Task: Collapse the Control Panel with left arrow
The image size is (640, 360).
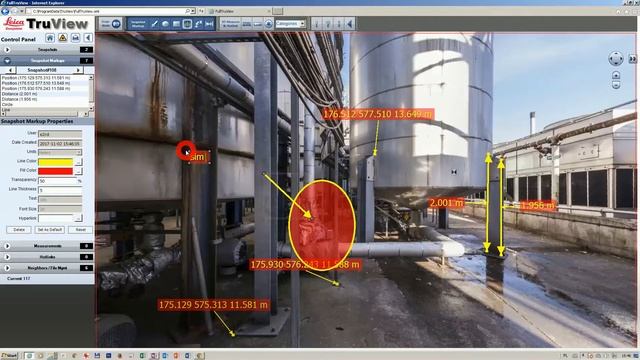Action: click(88, 38)
